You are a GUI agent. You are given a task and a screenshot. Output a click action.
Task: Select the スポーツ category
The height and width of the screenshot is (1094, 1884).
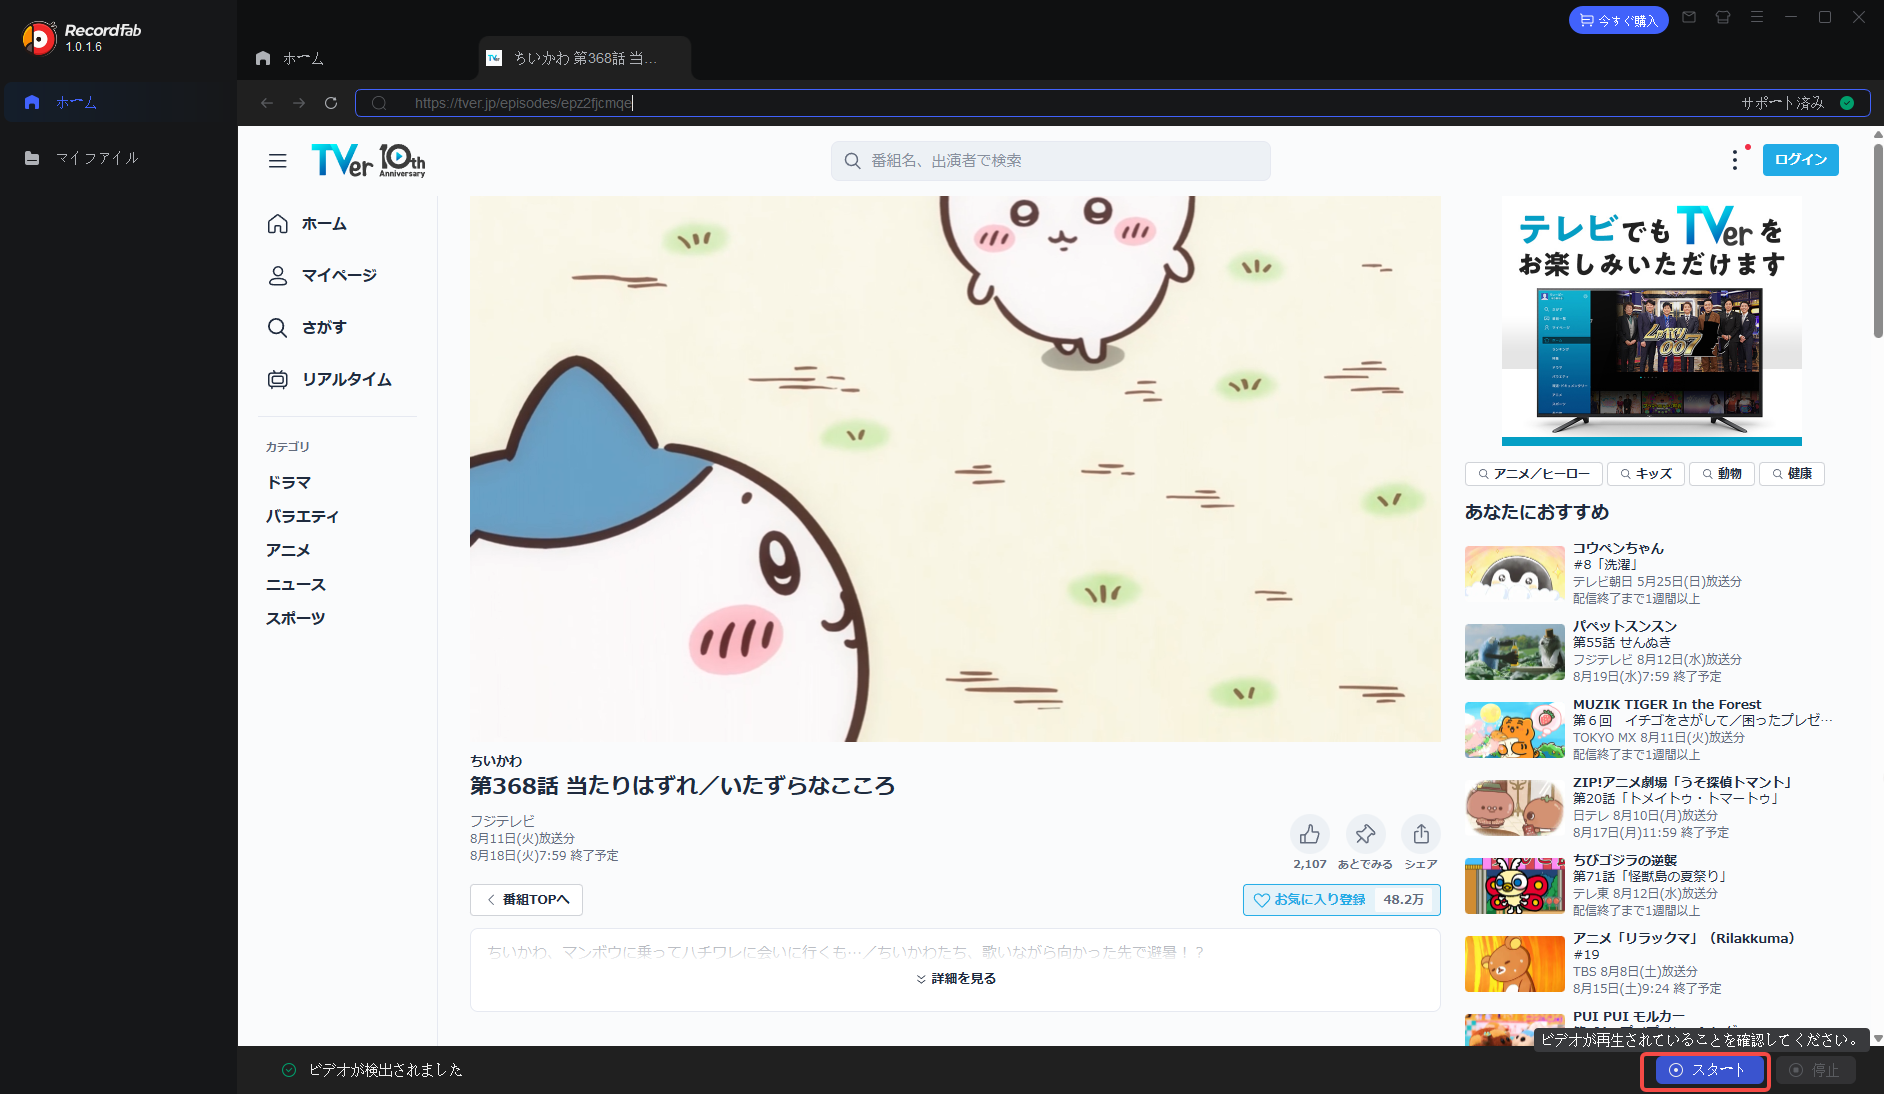(x=295, y=619)
